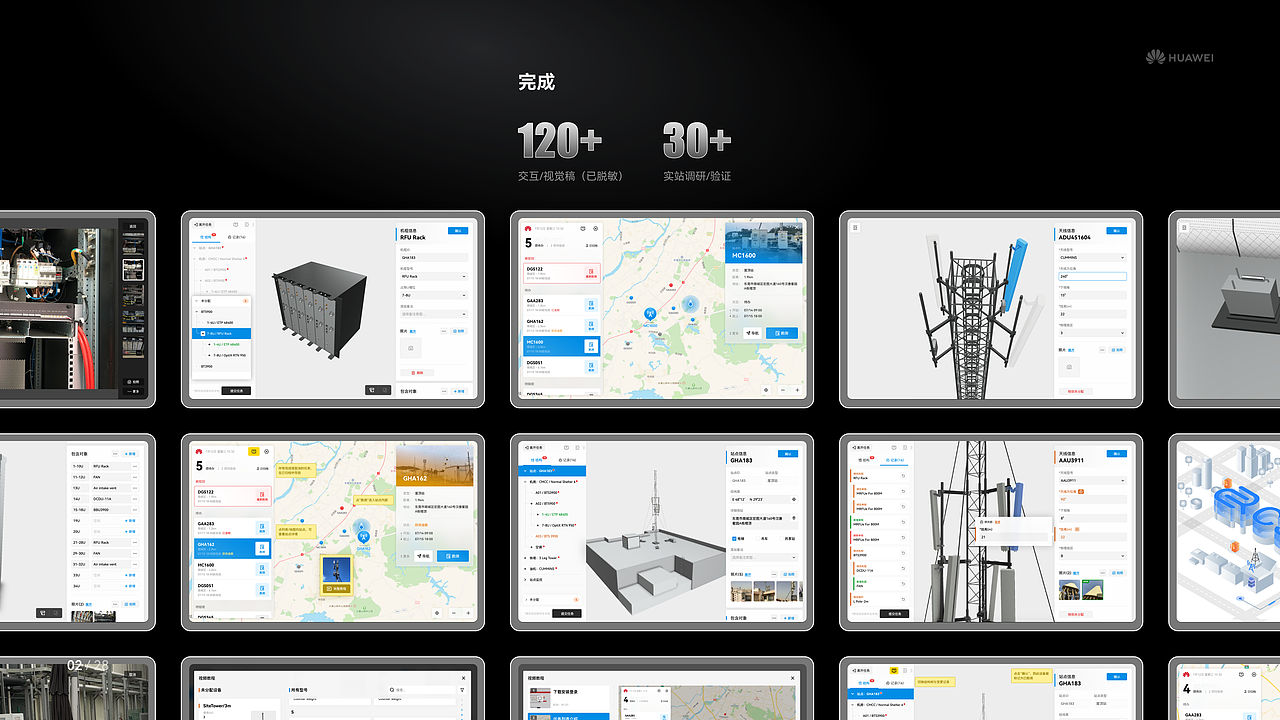Open remark dropdown in RFU Rack panel
This screenshot has height=720, width=1280.
coord(434,314)
